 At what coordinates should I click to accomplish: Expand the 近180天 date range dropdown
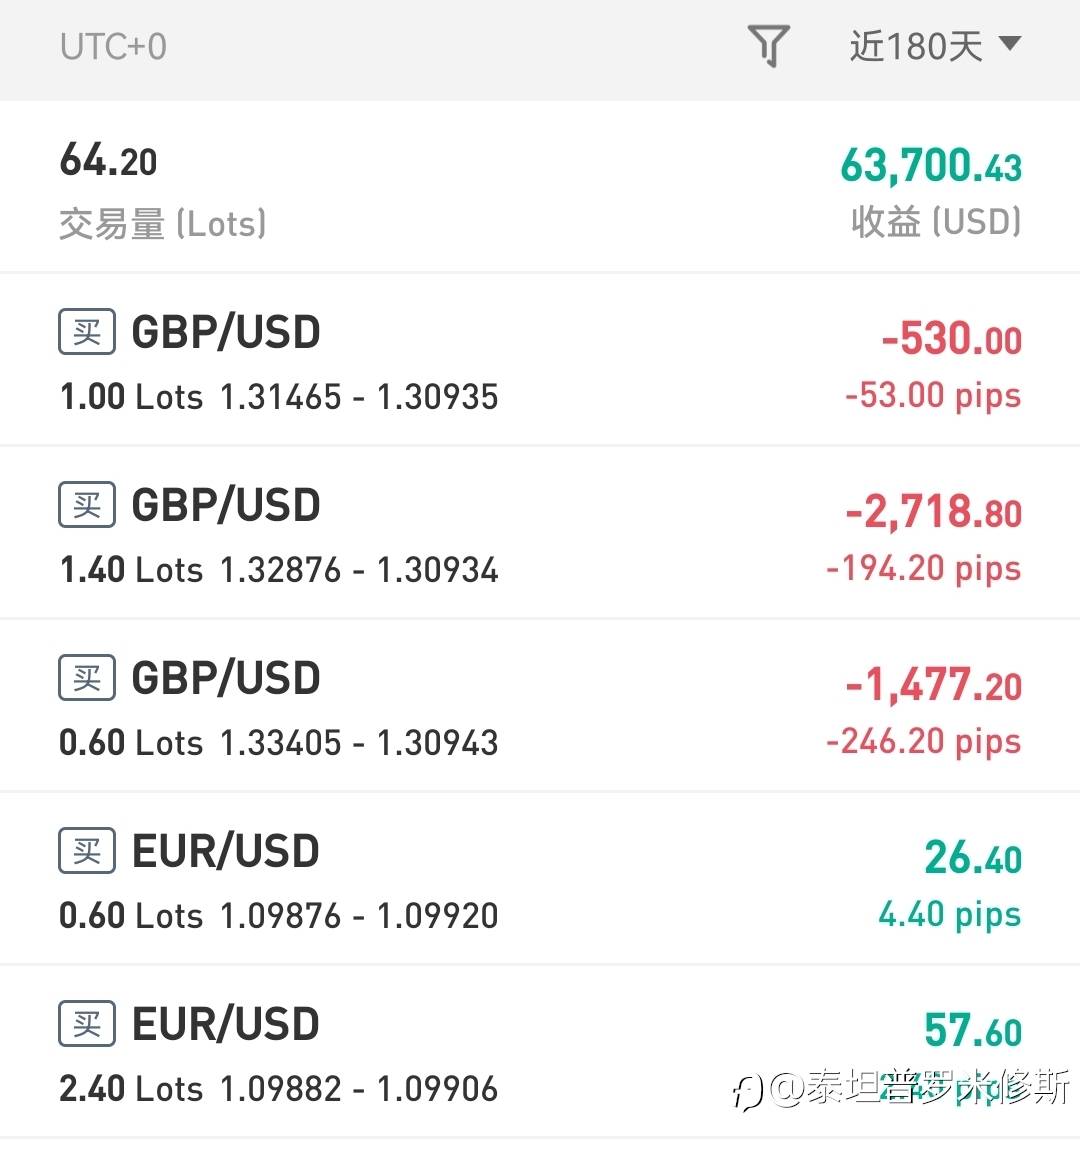coord(915,46)
